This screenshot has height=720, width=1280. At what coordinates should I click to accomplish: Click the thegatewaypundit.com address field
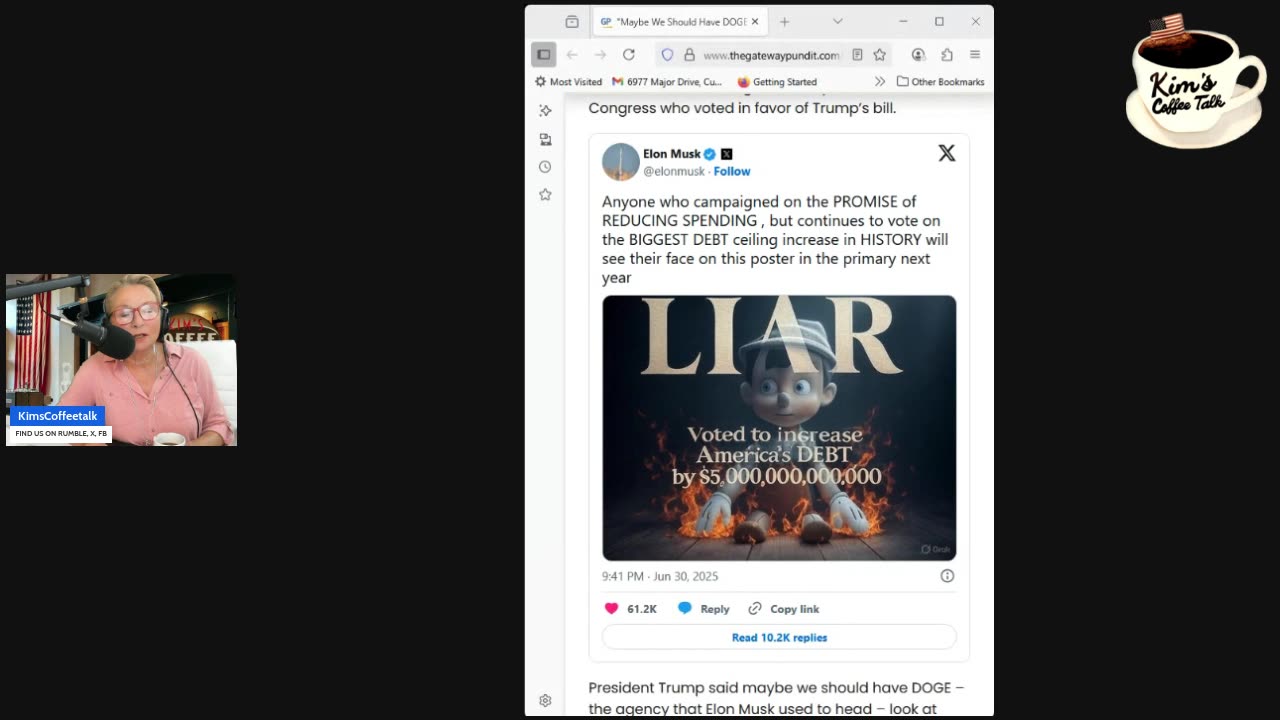click(771, 55)
